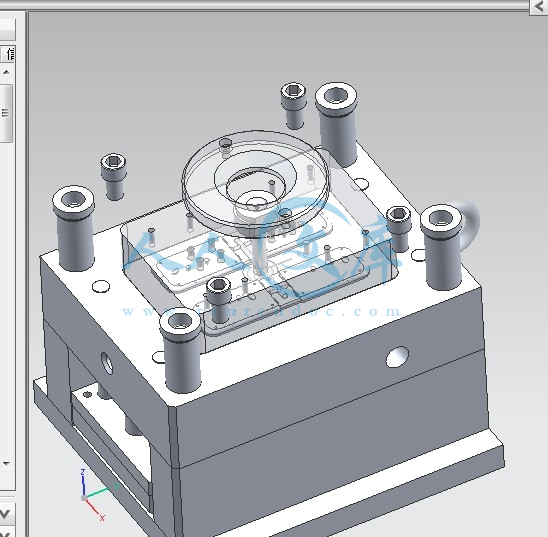This screenshot has height=537, width=548.
Task: Select the socket head screw floating near the top-left of the mold
Action: click(x=114, y=177)
